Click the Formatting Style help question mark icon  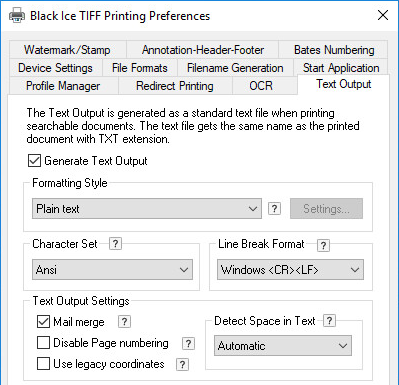pos(274,209)
